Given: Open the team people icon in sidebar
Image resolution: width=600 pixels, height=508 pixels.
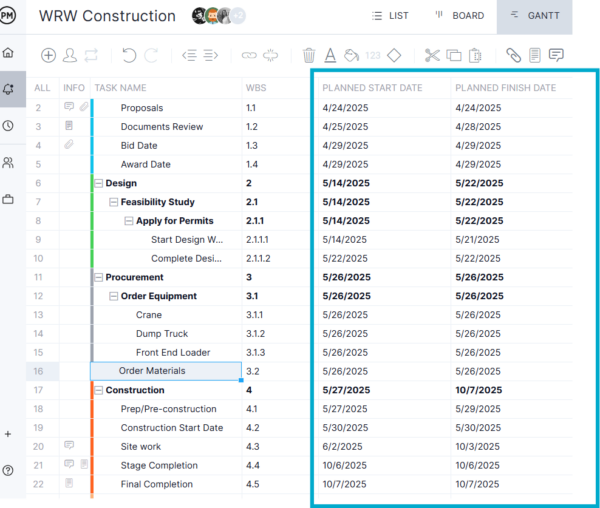Looking at the screenshot, I should pos(8,163).
